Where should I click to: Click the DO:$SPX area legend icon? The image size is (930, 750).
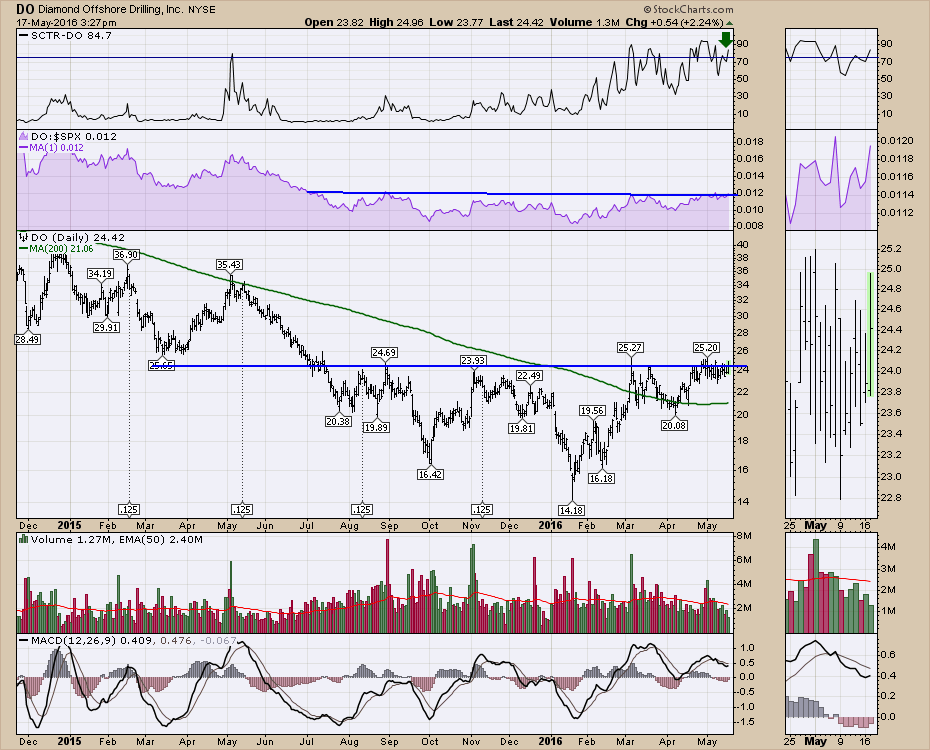coord(24,135)
